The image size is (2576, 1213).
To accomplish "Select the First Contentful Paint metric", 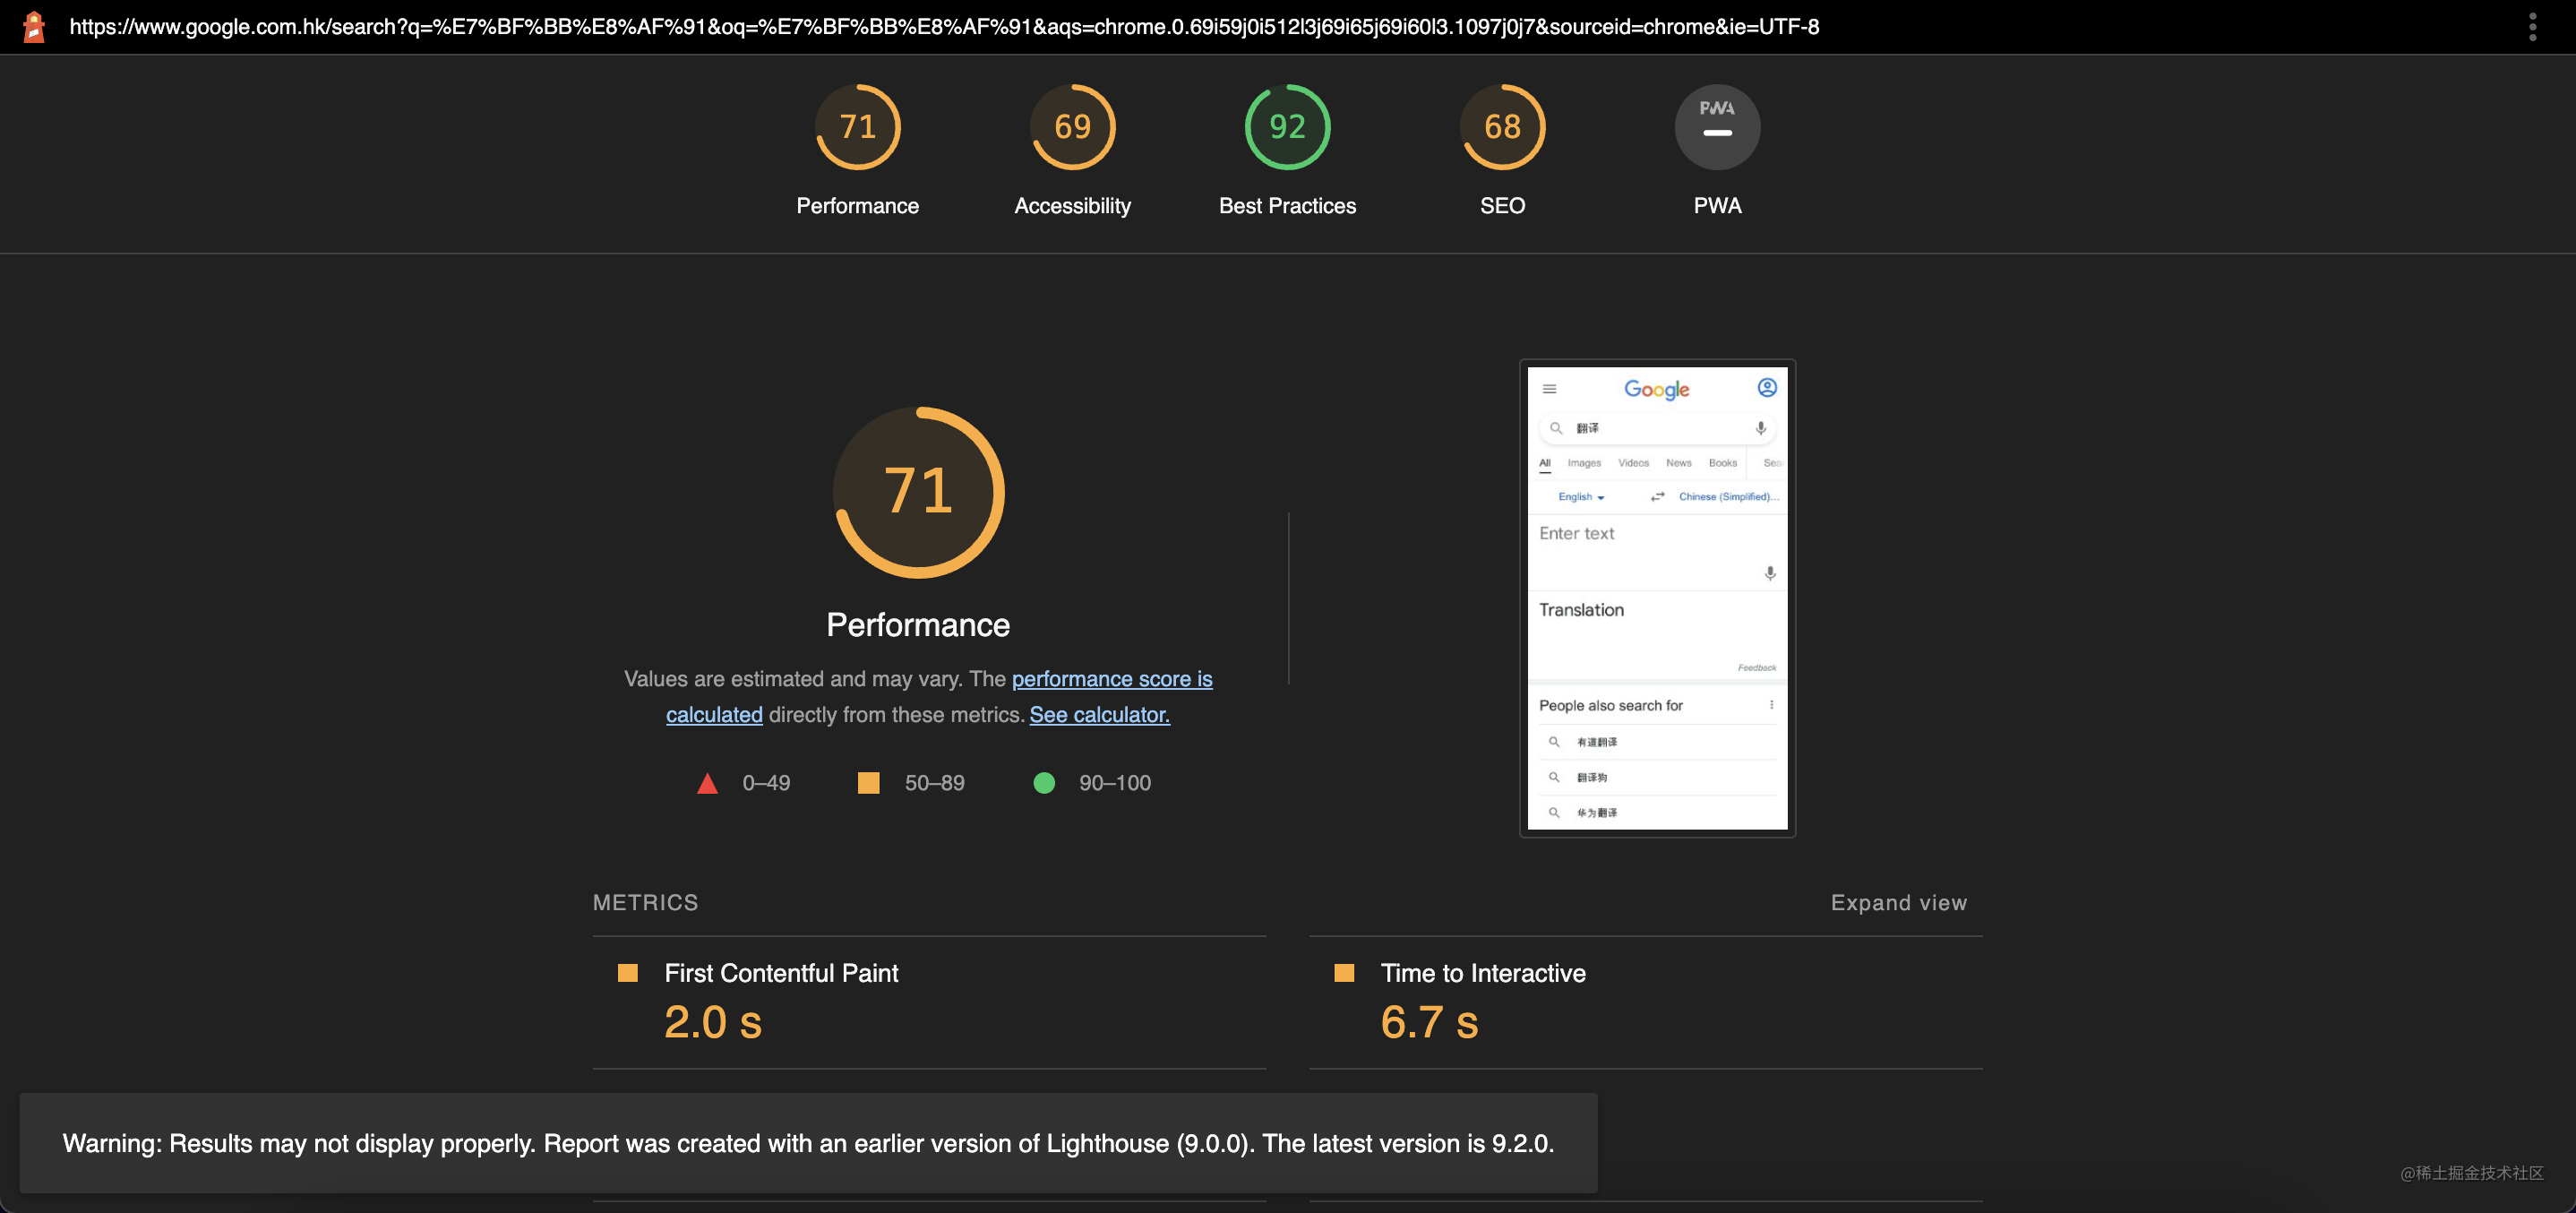I will pos(929,1002).
